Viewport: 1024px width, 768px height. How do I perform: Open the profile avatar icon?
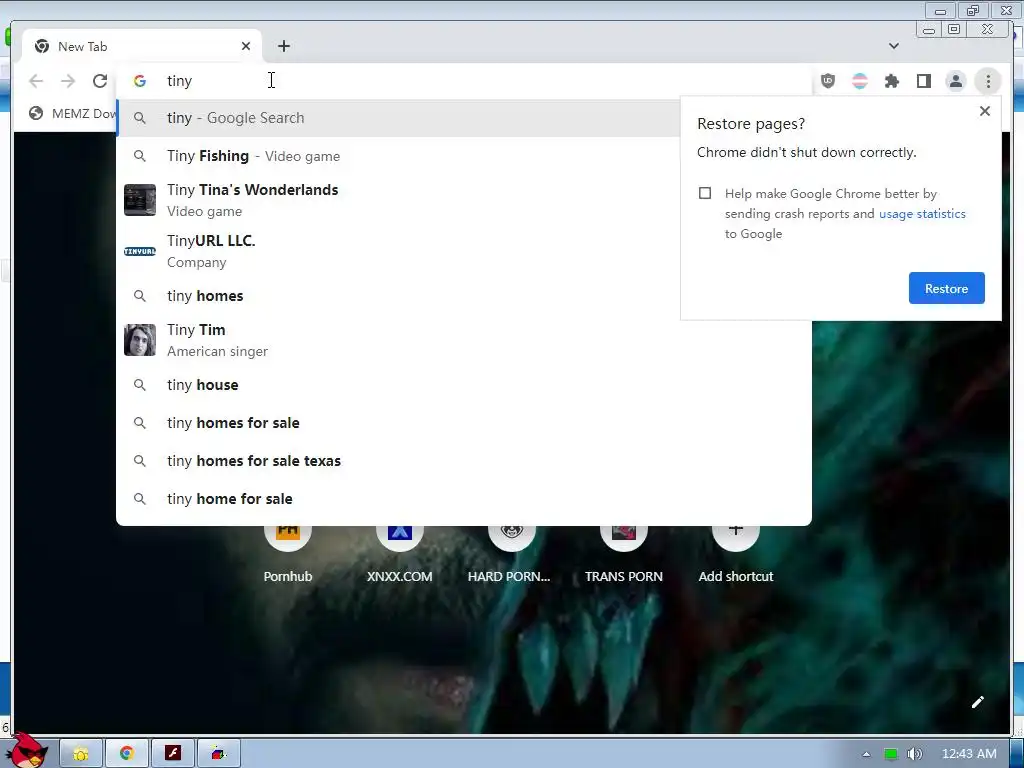coord(955,81)
